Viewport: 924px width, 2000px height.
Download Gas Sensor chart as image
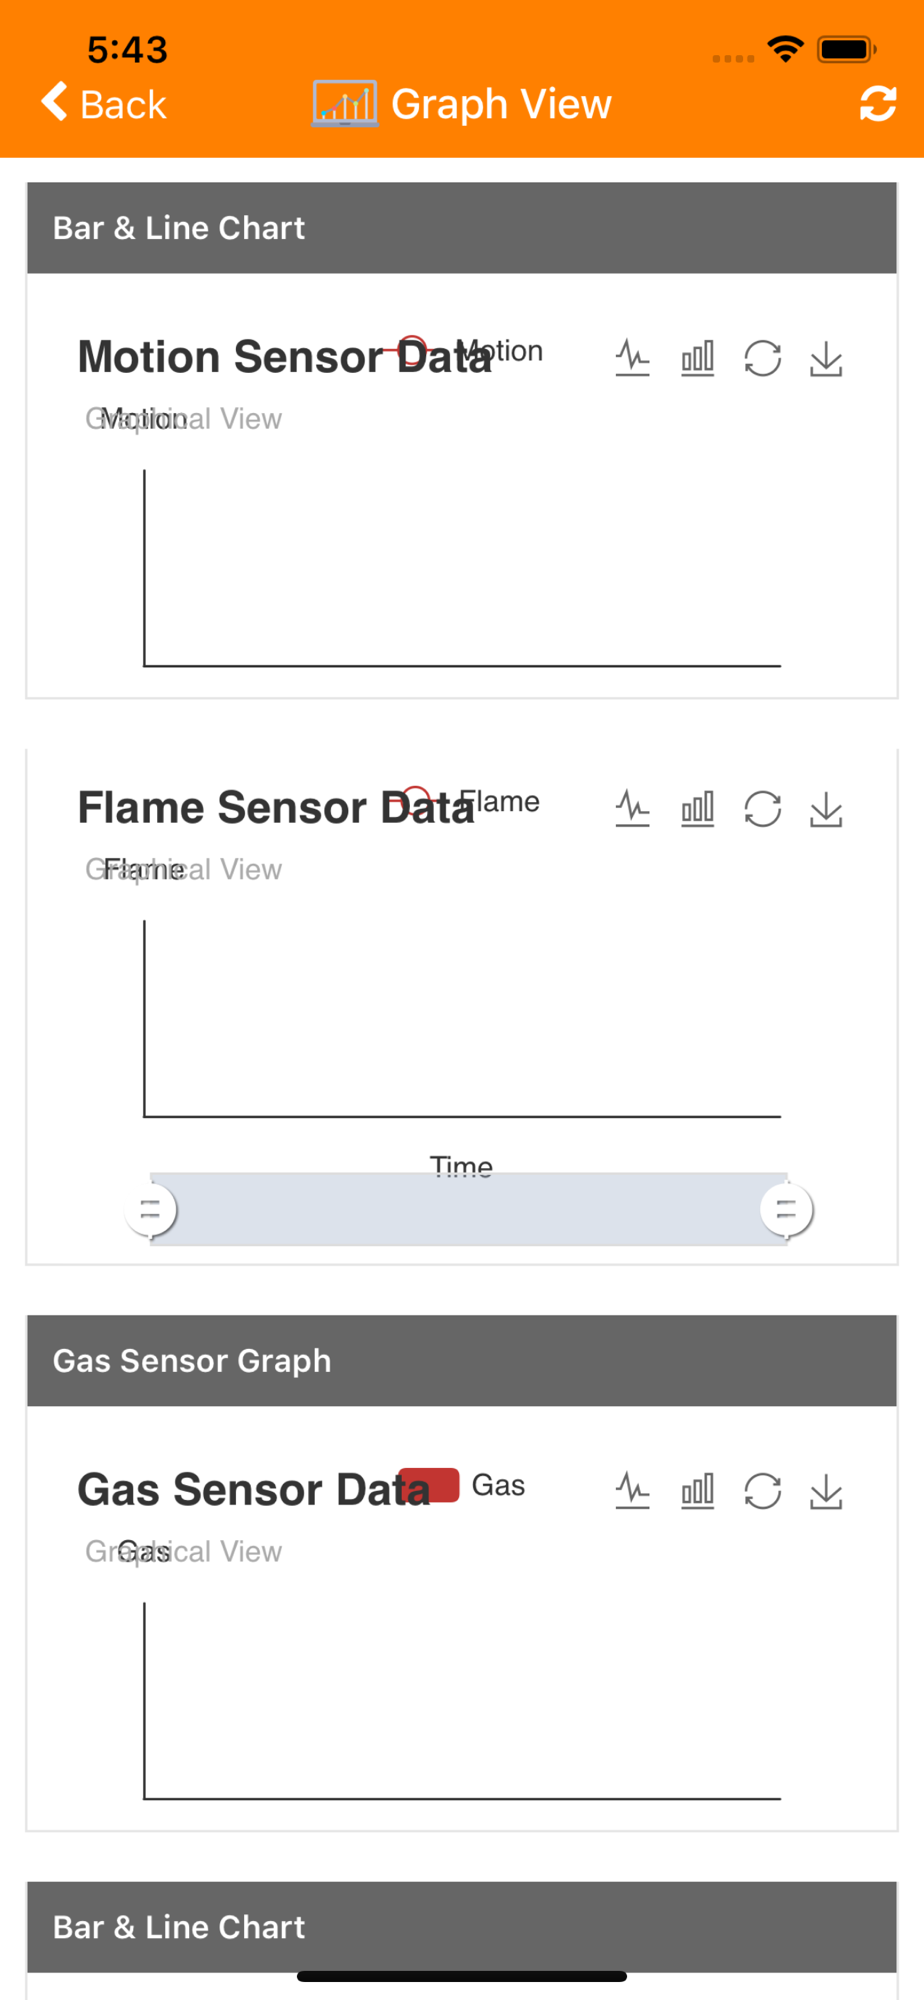pyautogui.click(x=826, y=1491)
